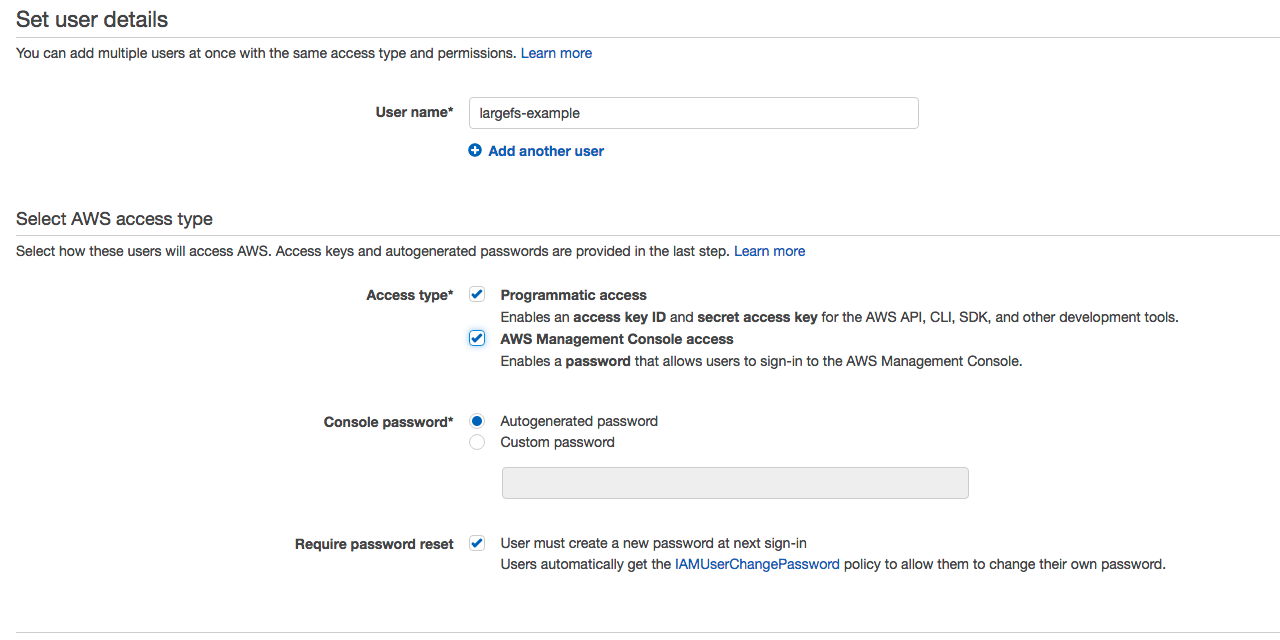
Task: Choose the Custom password radio button
Action: (477, 442)
